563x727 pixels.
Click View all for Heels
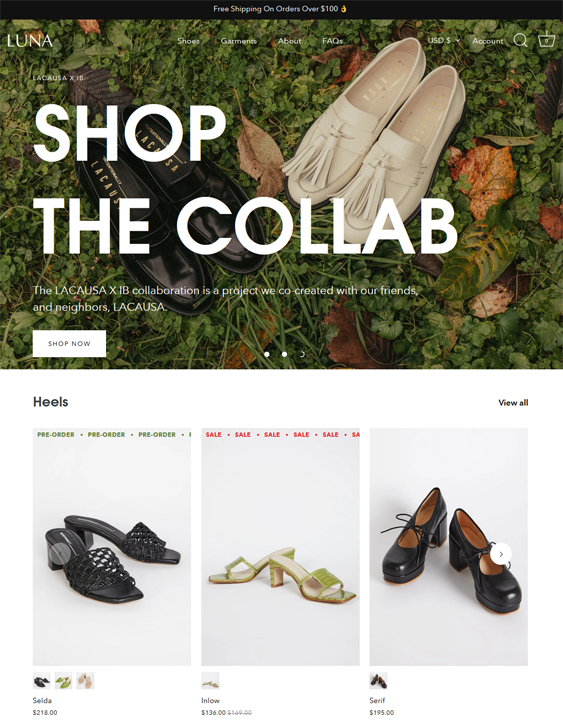coord(513,402)
